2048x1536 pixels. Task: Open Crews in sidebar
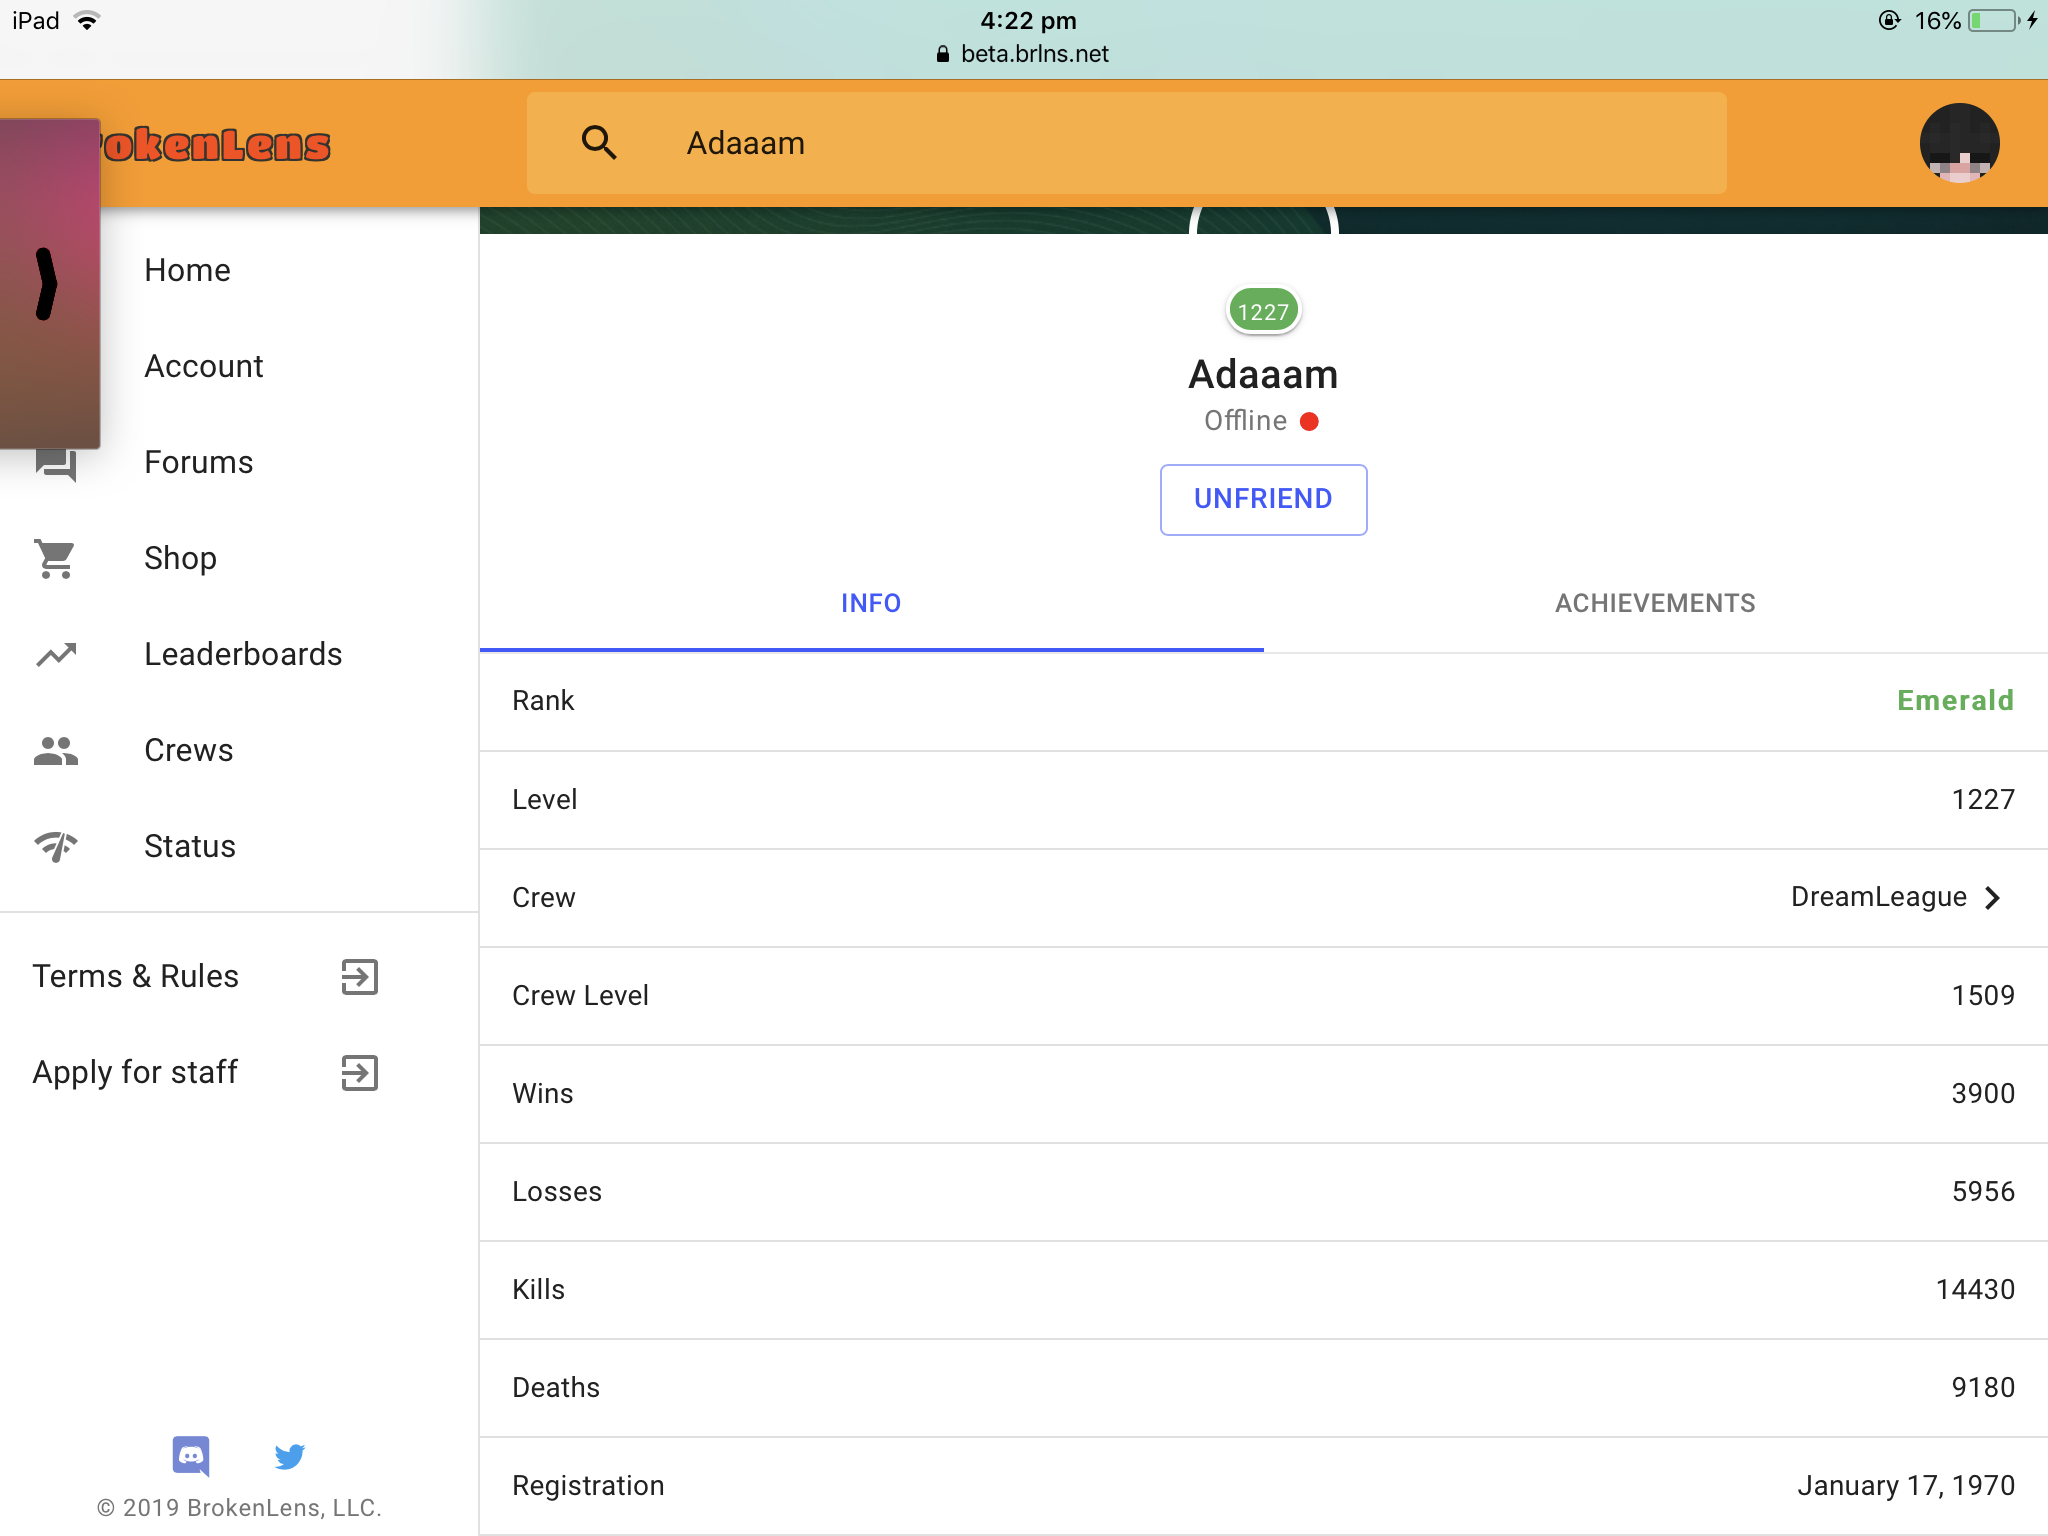[188, 750]
